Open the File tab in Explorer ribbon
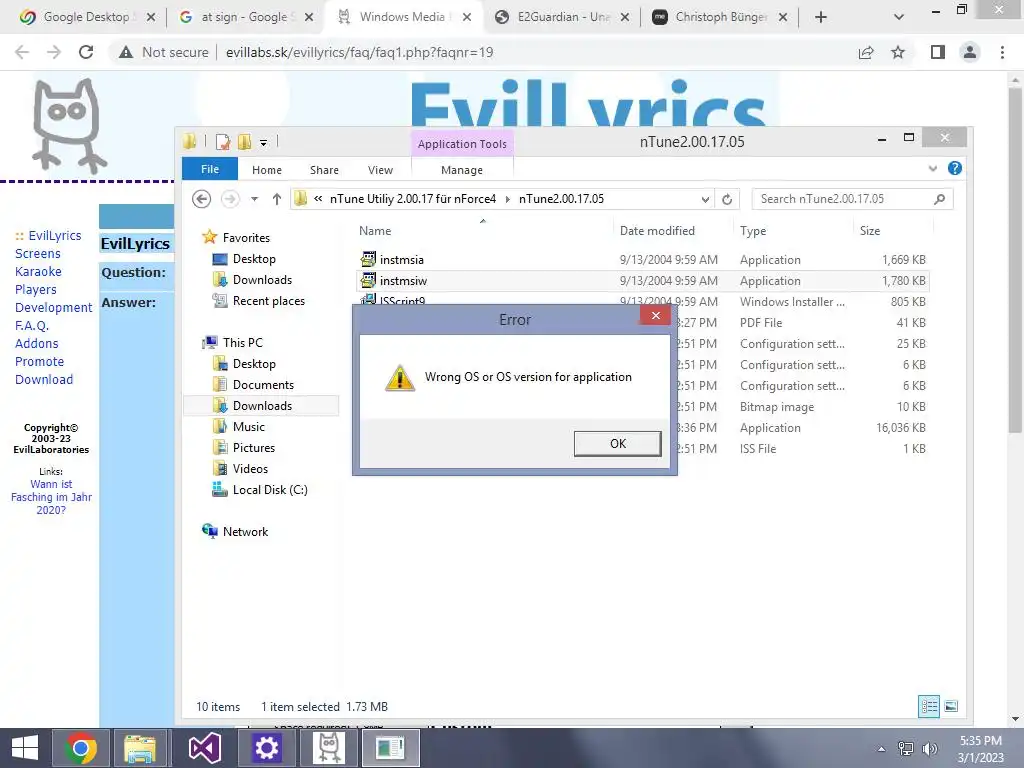Viewport: 1024px width, 768px height. (210, 169)
